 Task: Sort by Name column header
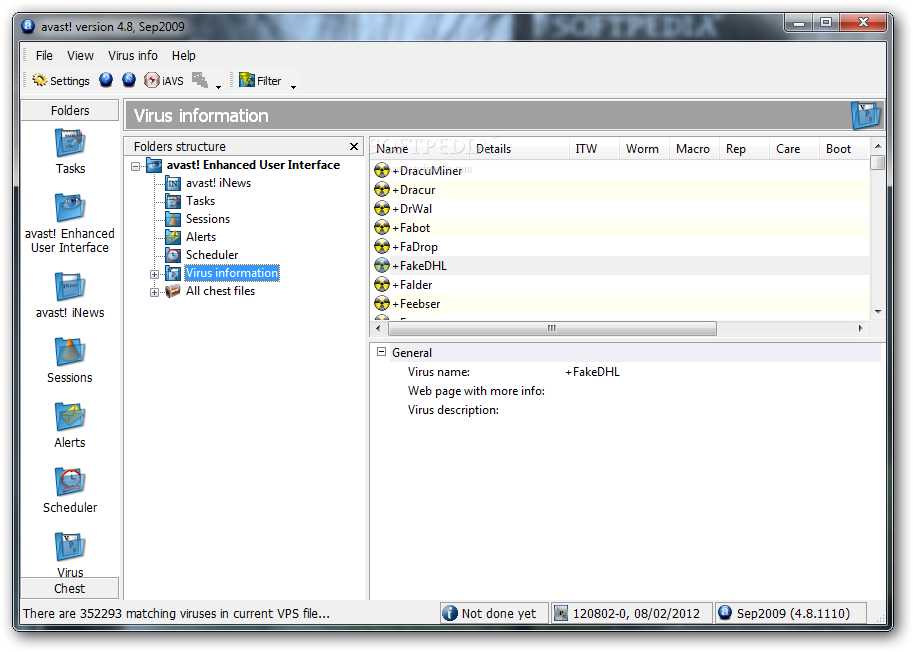(420, 149)
